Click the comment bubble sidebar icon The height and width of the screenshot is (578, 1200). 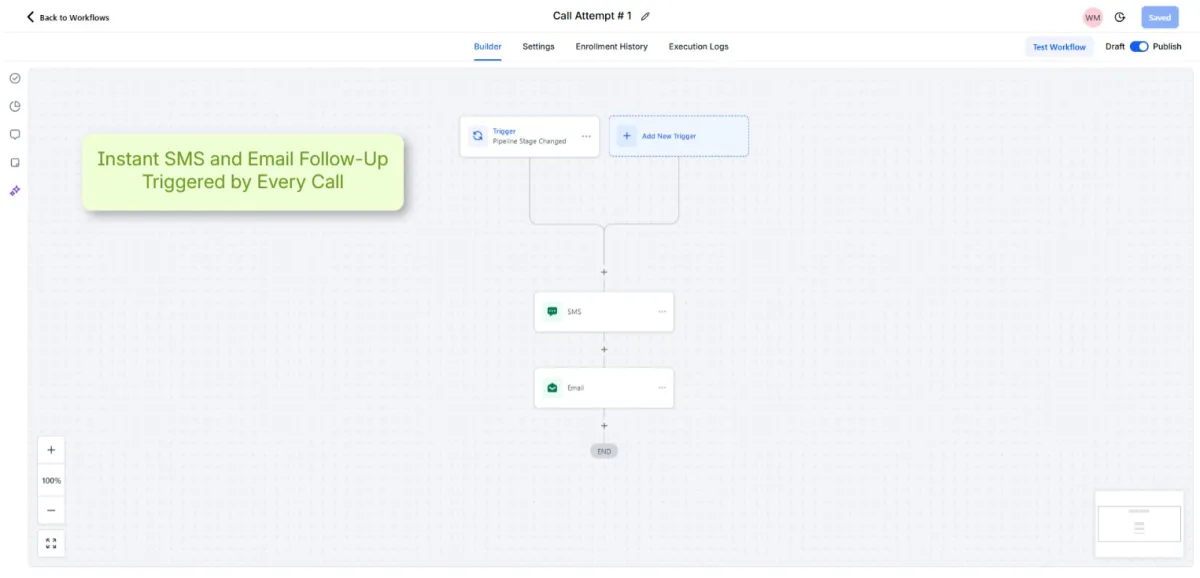coord(15,134)
